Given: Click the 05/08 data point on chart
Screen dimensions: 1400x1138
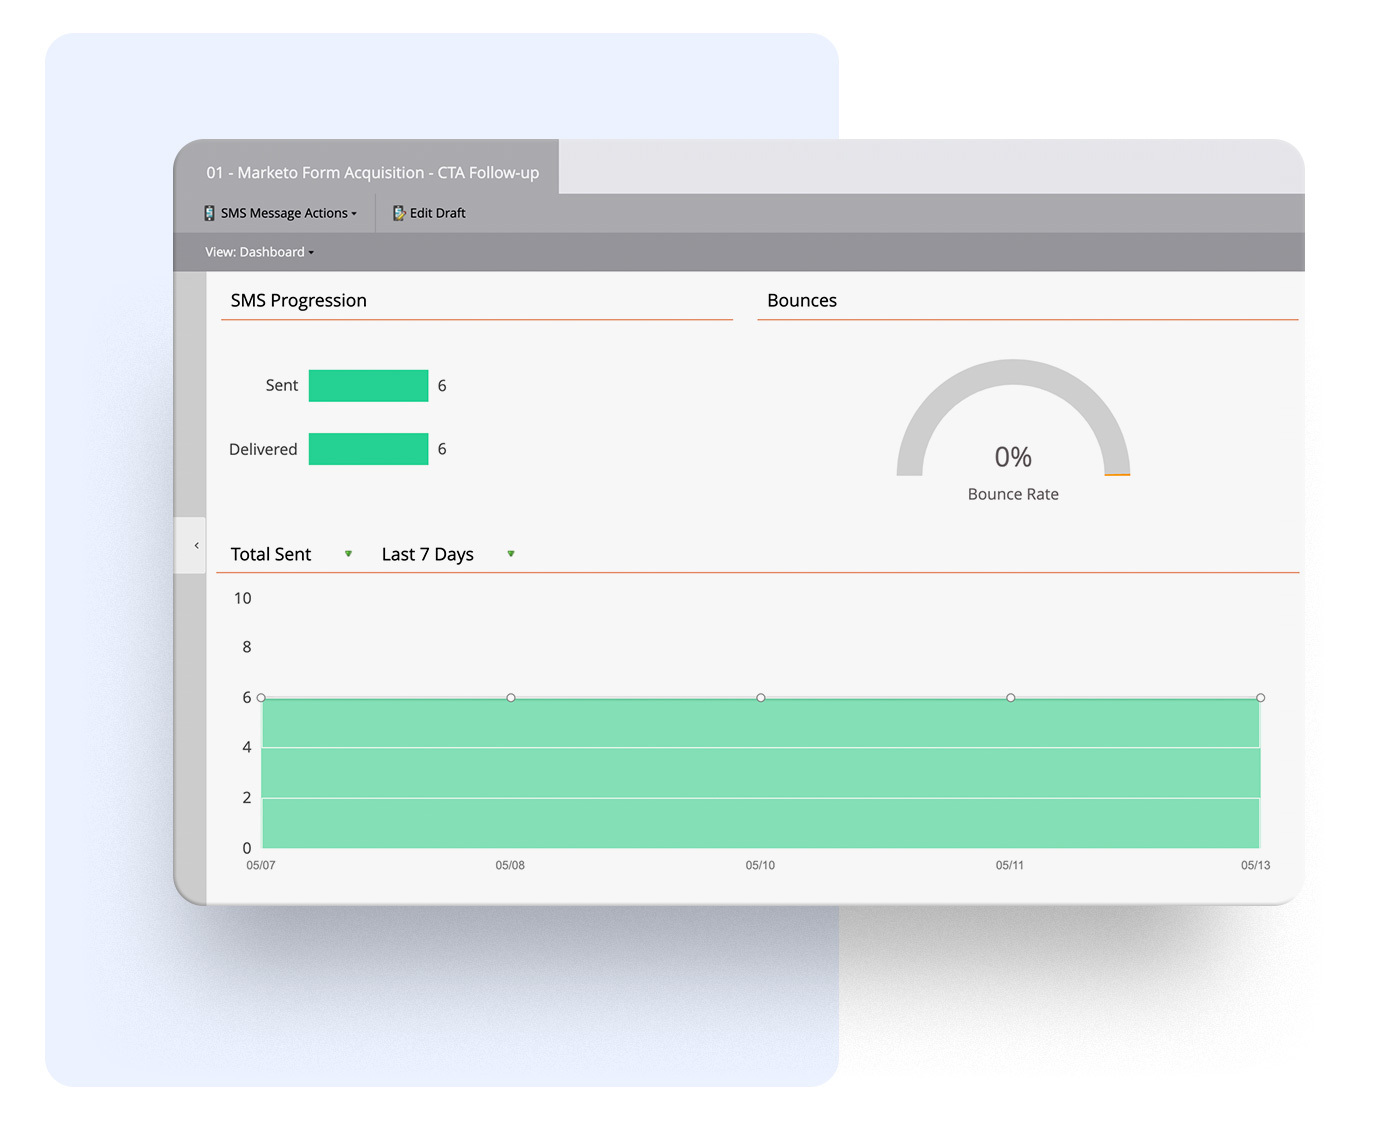Looking at the screenshot, I should (x=511, y=698).
